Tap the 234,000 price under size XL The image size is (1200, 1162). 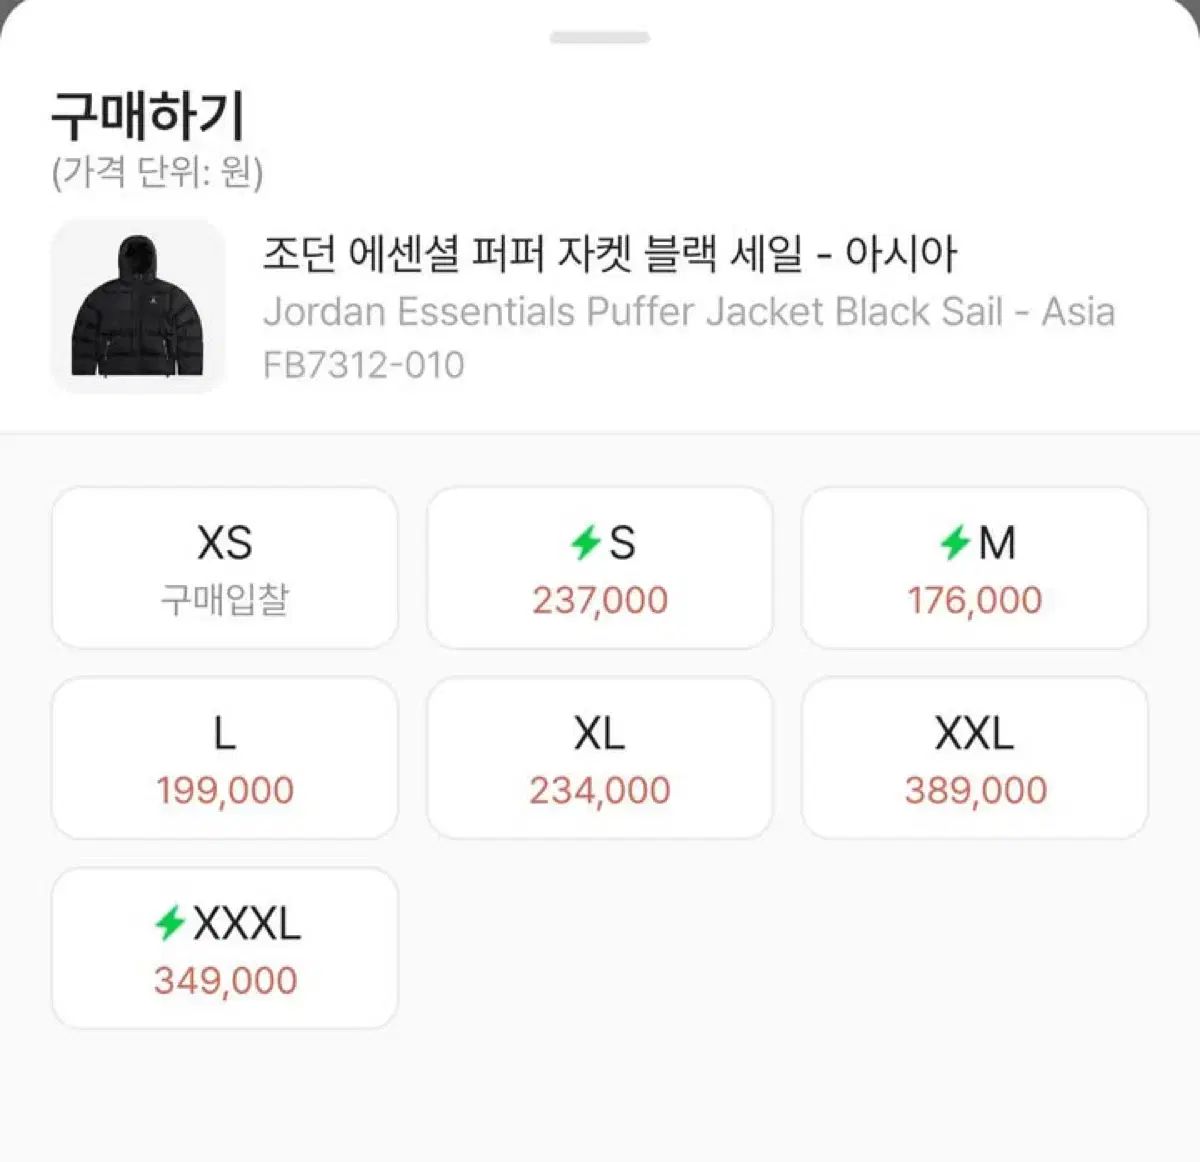599,790
